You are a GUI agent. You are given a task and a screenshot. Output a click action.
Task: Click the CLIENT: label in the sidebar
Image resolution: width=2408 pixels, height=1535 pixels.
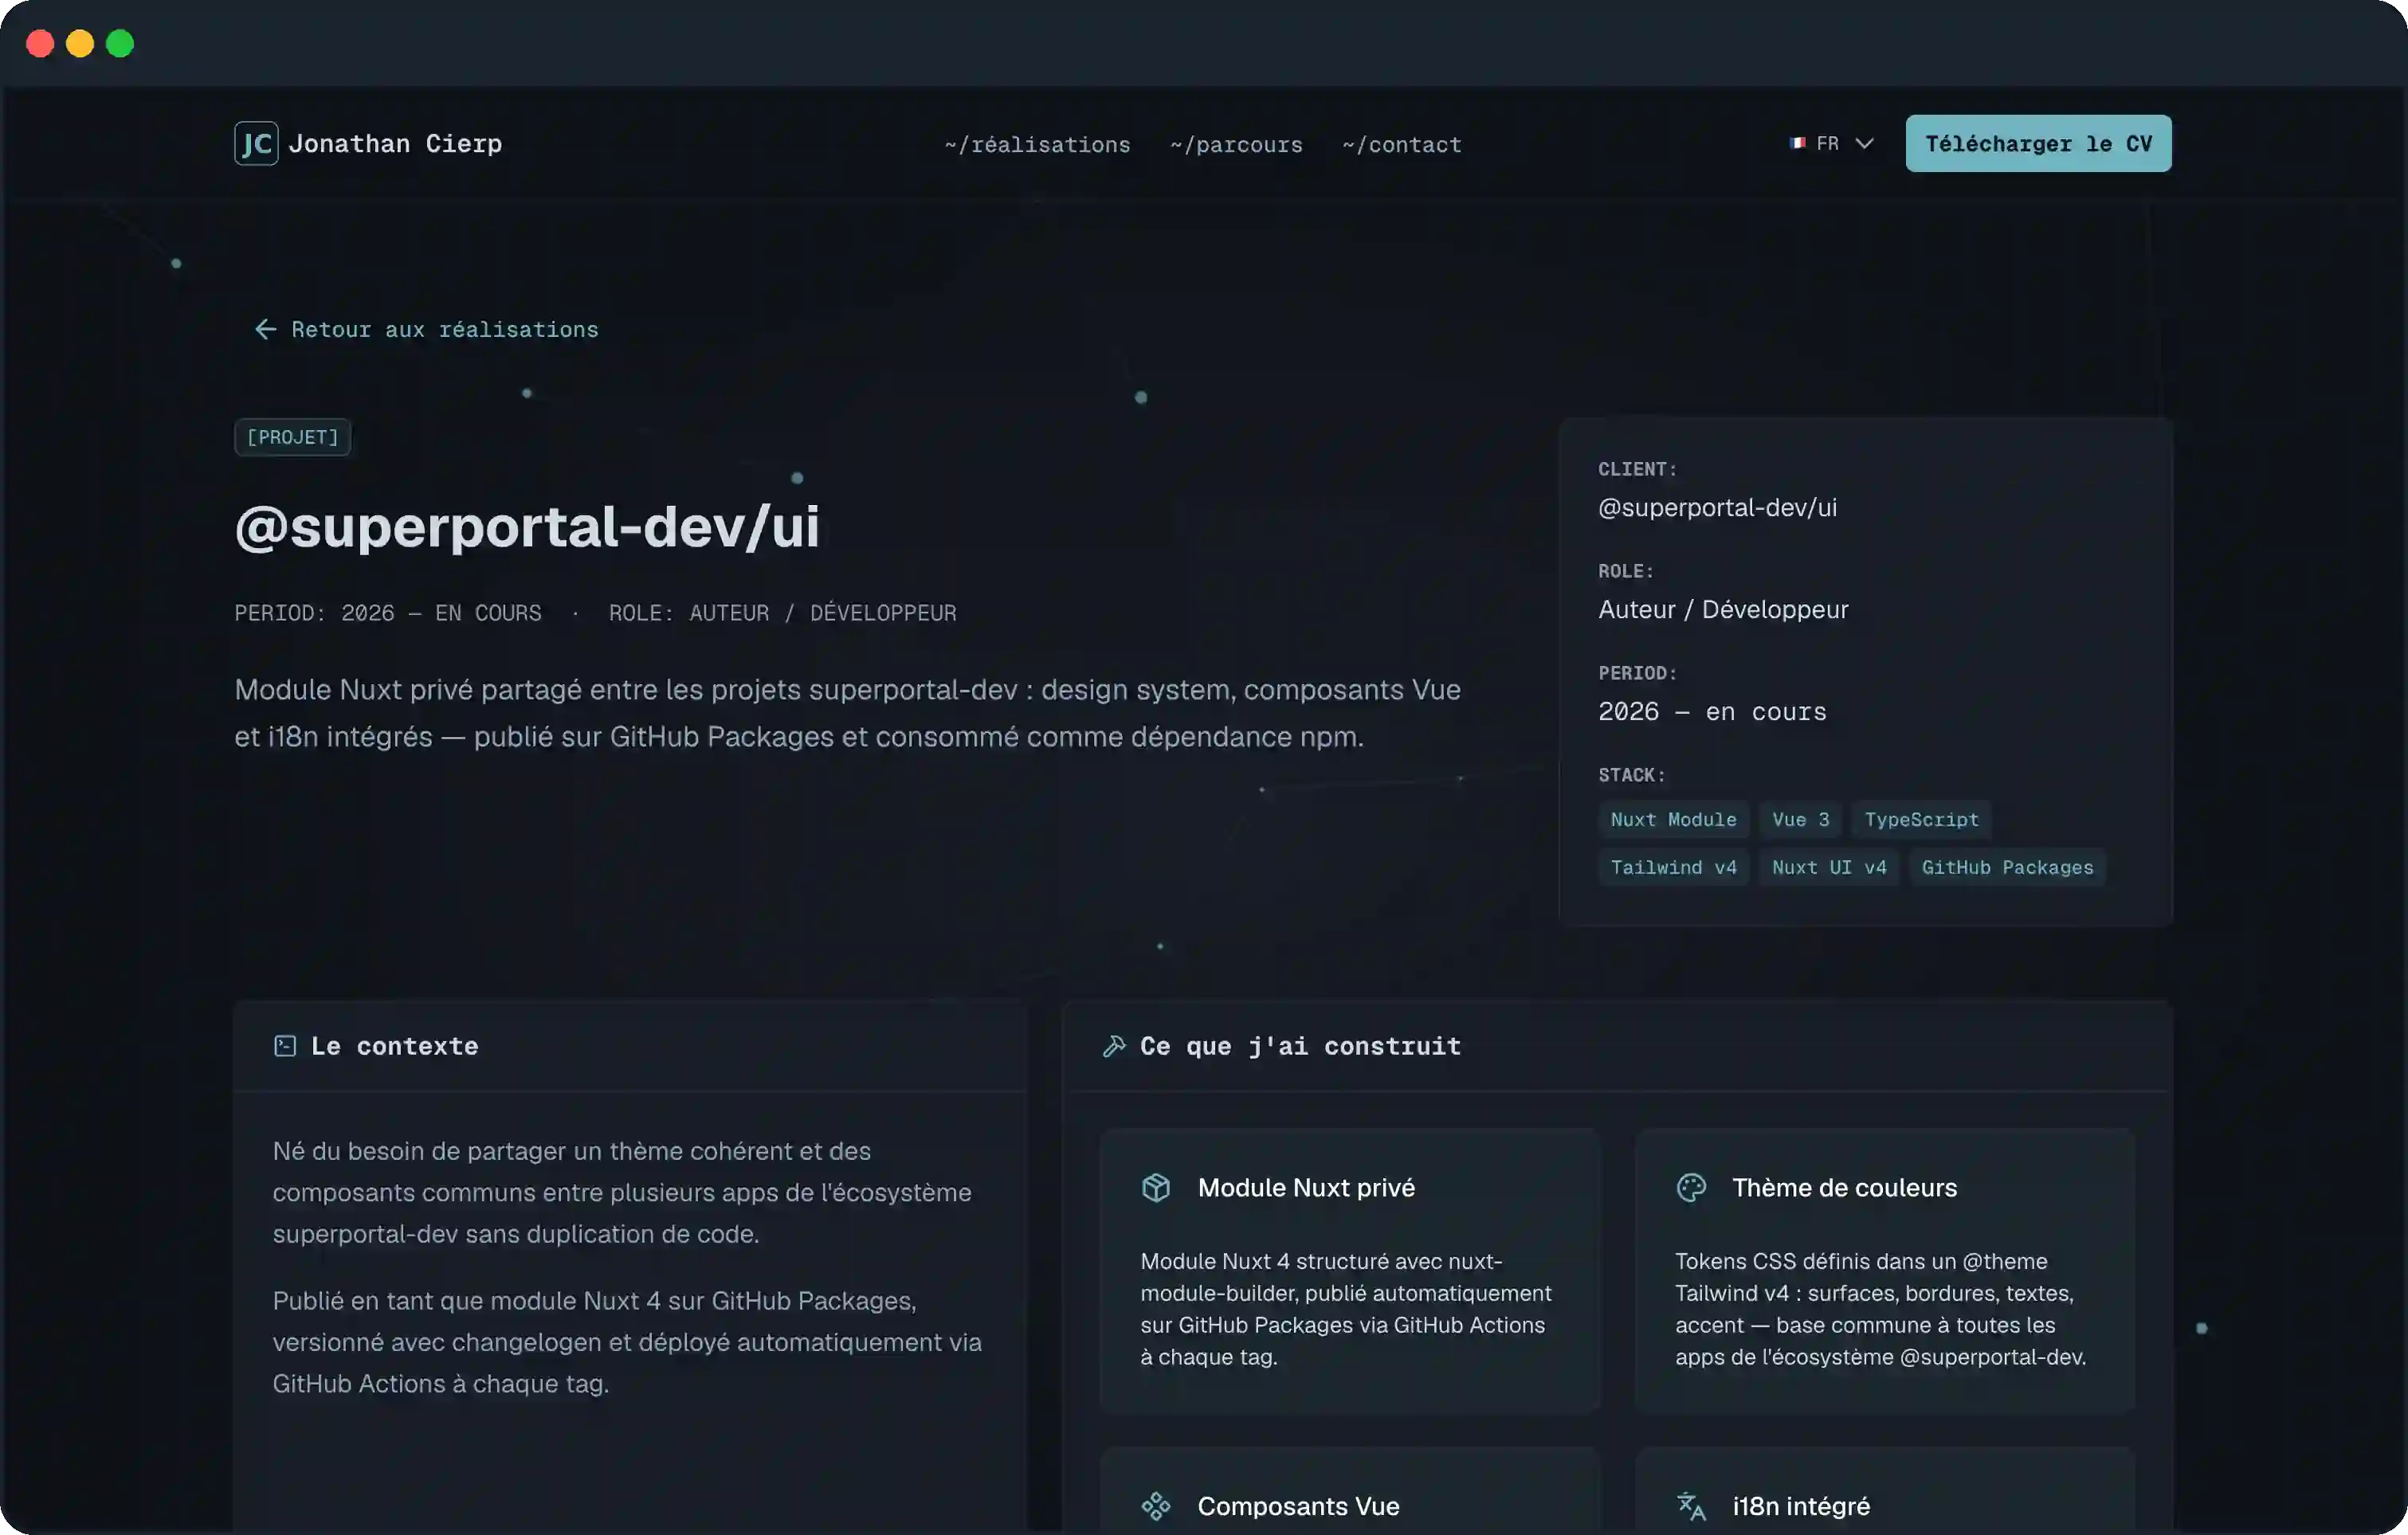click(1637, 469)
